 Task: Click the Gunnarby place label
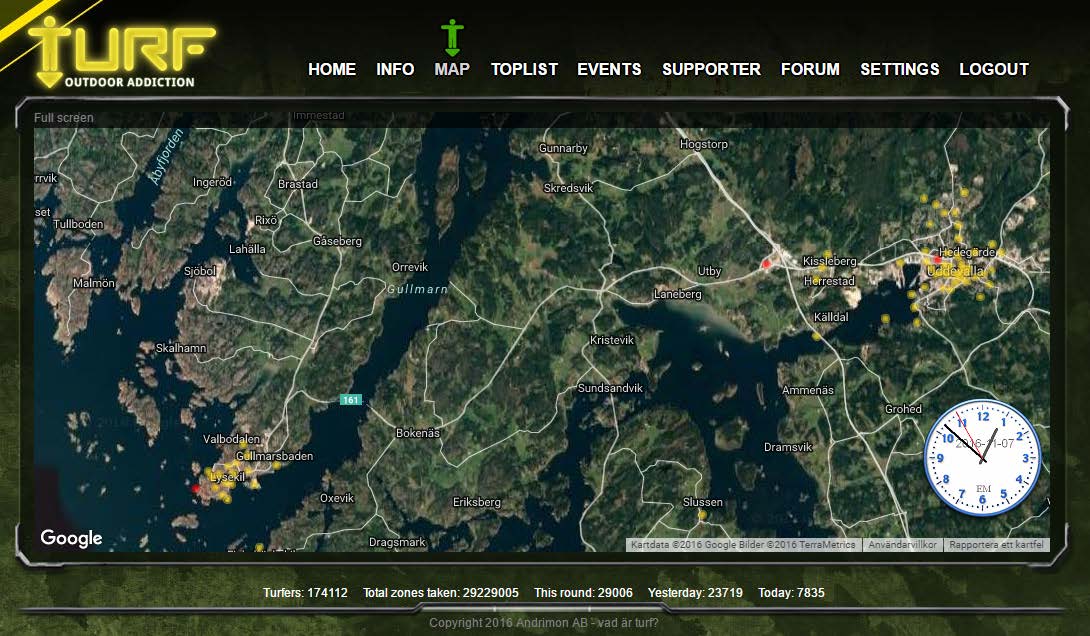click(x=563, y=148)
